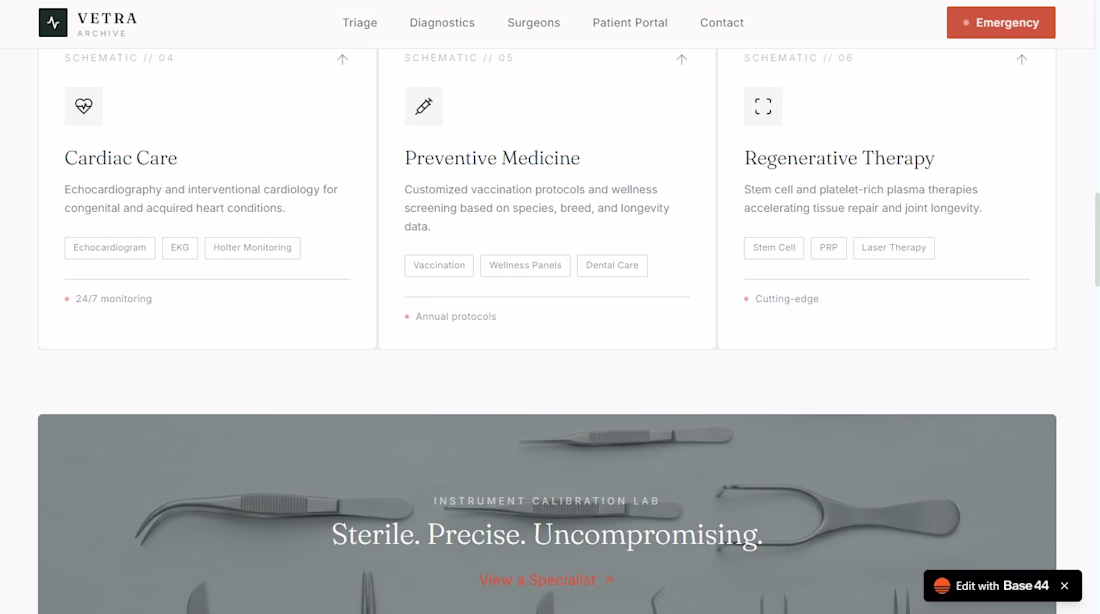Click the arrow icon on Schematic 06 card
This screenshot has width=1100, height=614.
pyautogui.click(x=1021, y=60)
